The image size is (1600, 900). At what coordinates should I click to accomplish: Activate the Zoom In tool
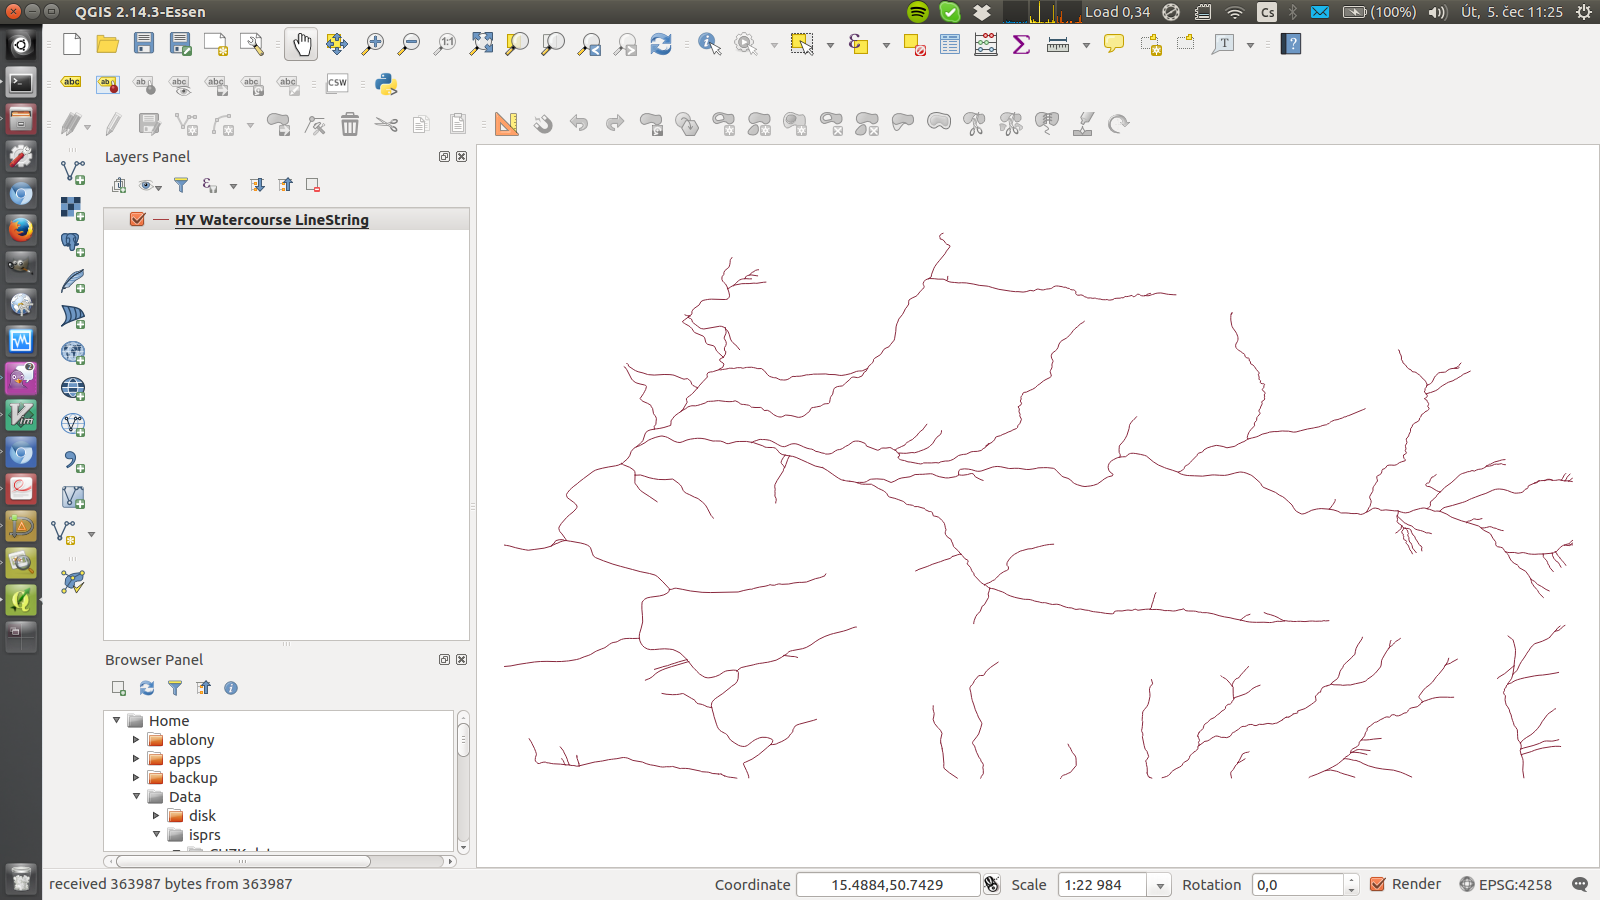(373, 44)
